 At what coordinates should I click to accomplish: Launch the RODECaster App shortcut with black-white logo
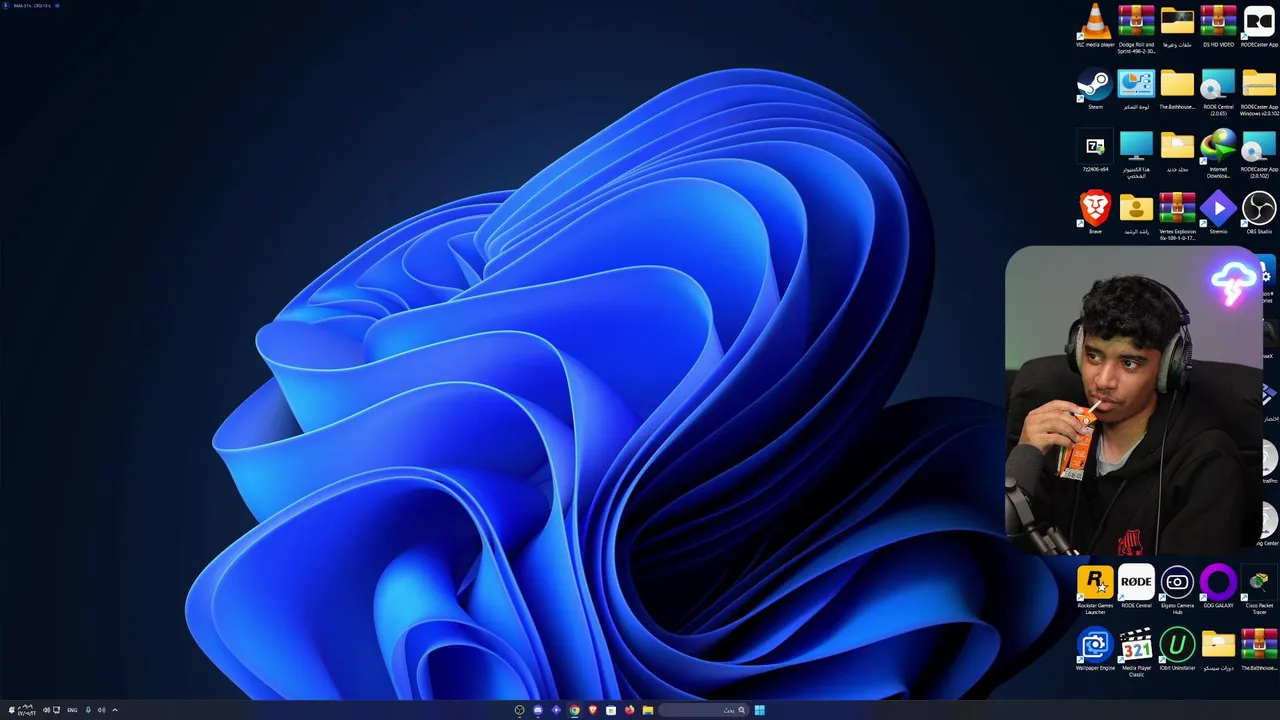(x=1259, y=27)
